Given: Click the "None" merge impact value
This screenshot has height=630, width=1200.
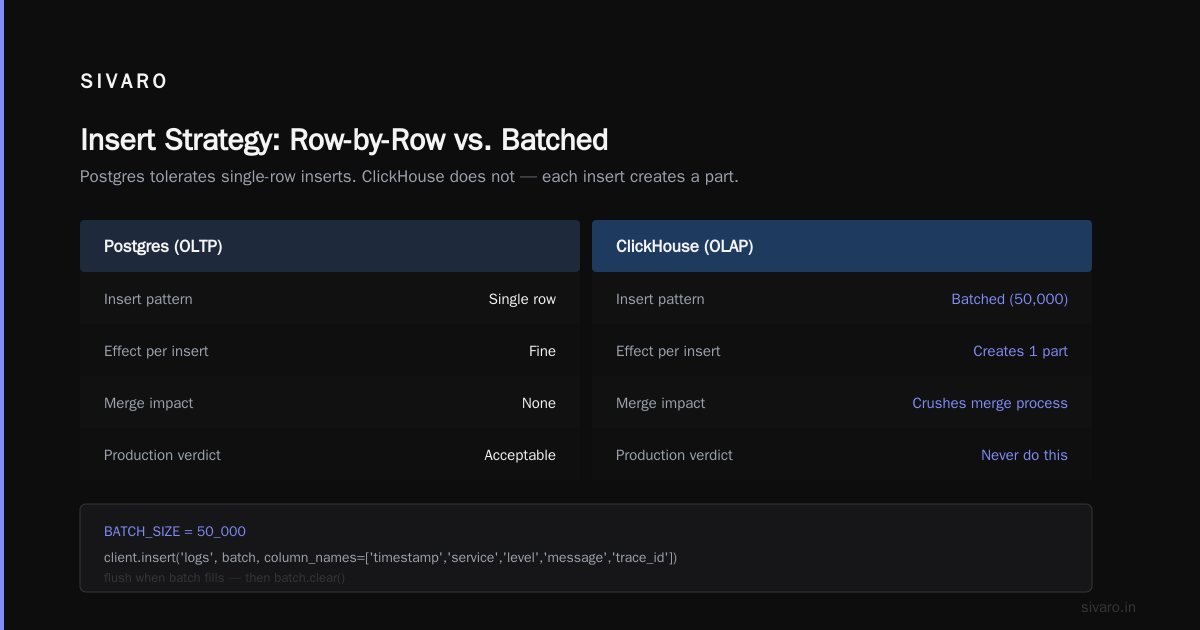Looking at the screenshot, I should click(x=539, y=403).
